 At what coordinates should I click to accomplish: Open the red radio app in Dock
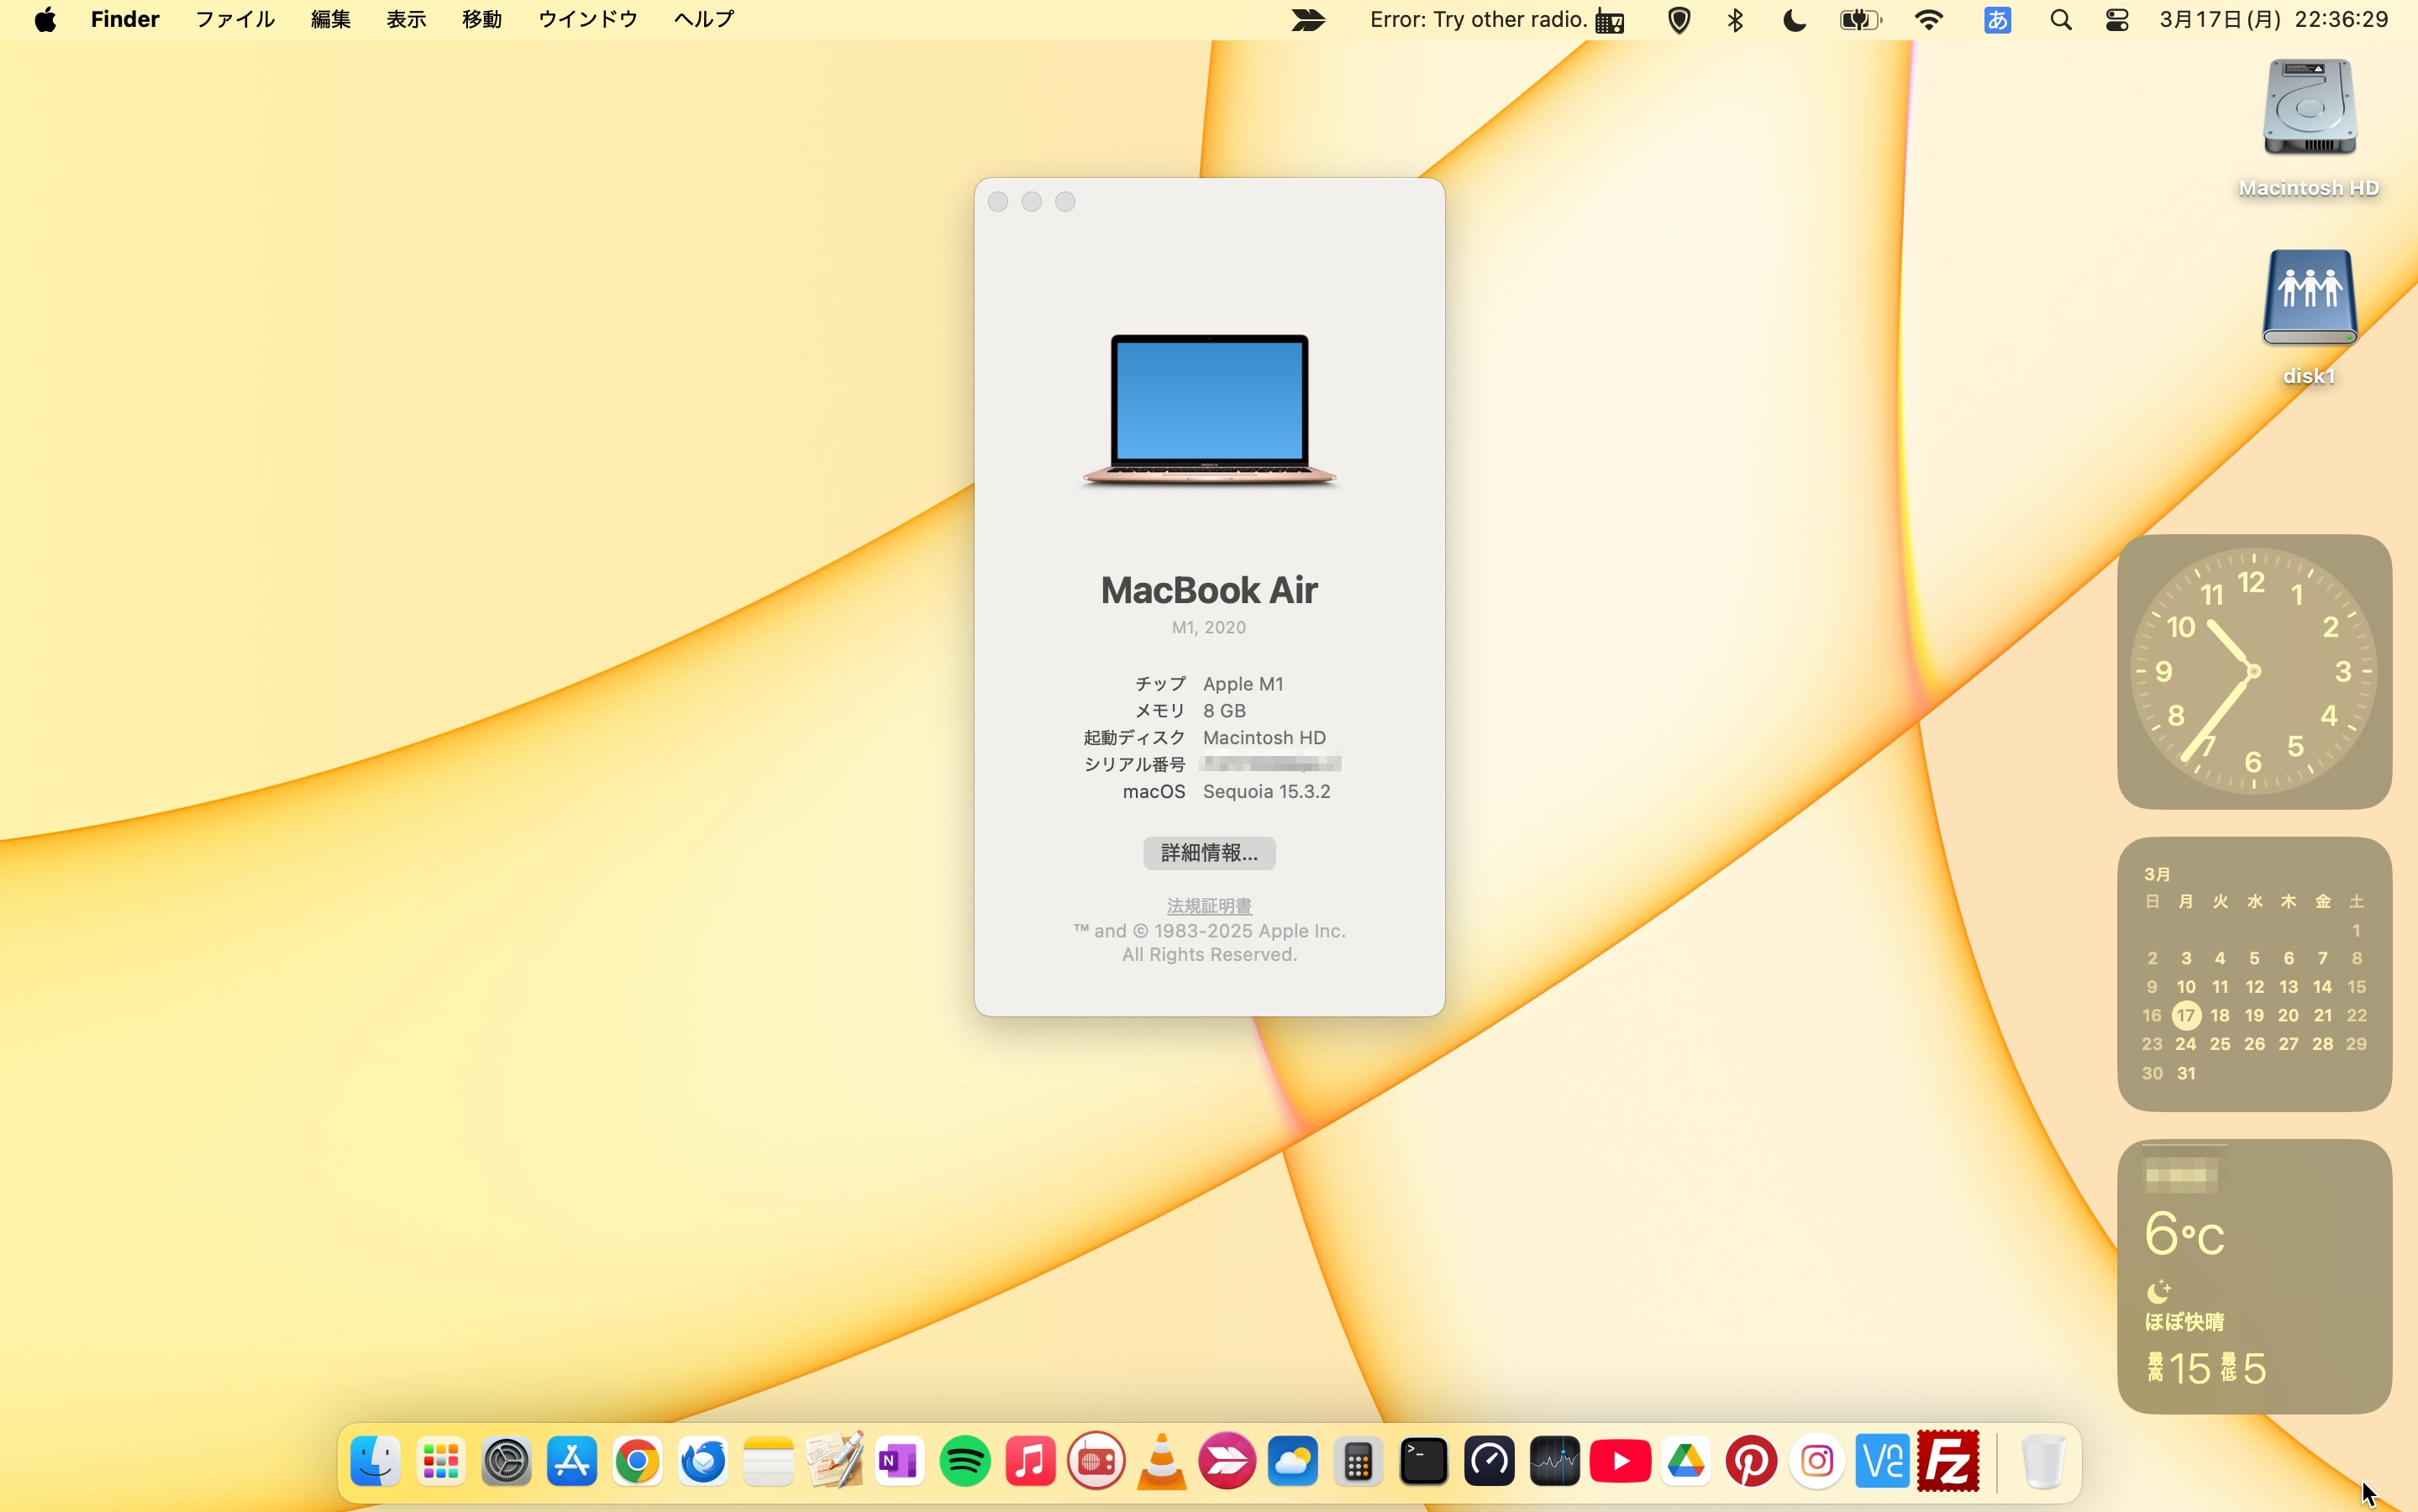(x=1096, y=1462)
